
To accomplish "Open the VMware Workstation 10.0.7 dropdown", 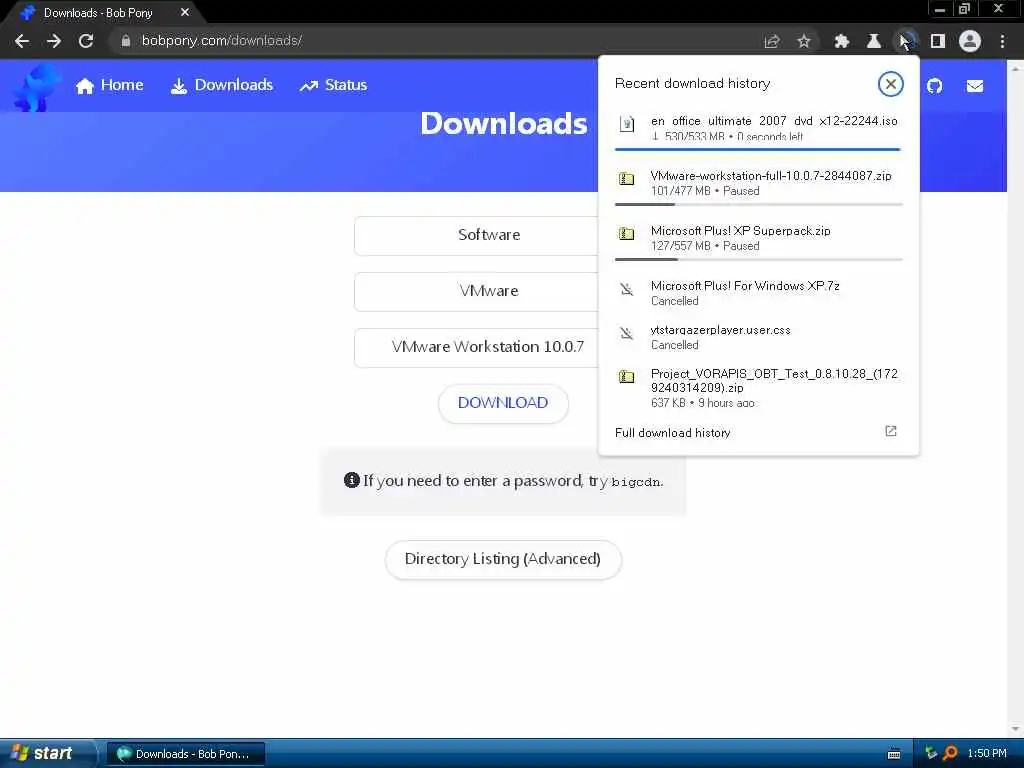I will pos(476,347).
